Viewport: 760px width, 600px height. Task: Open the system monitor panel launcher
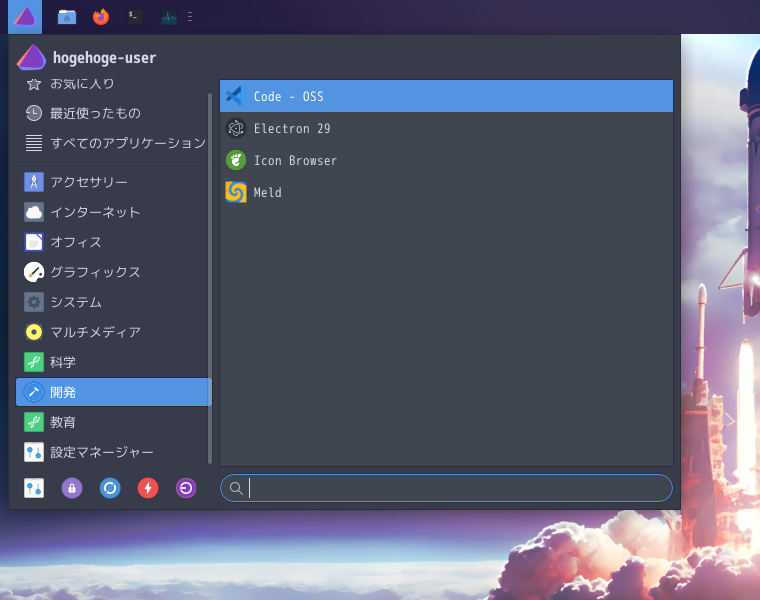pyautogui.click(x=169, y=17)
